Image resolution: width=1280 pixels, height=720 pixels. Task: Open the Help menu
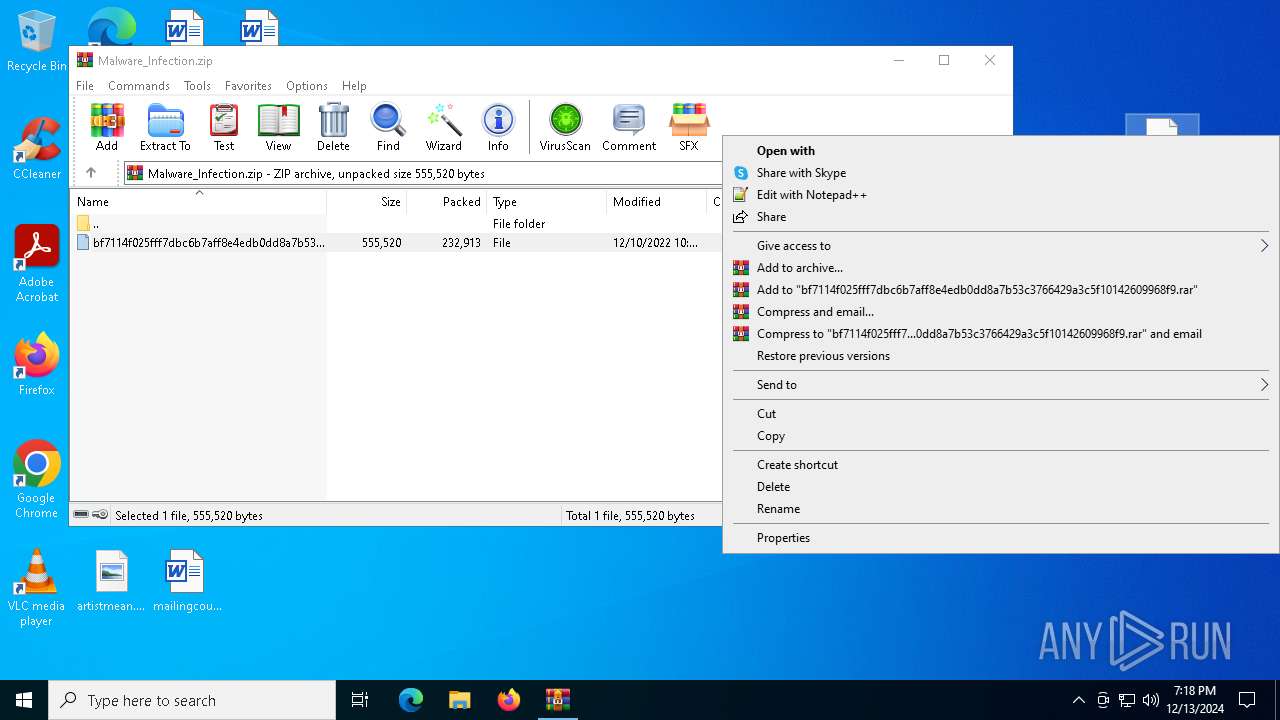[354, 86]
